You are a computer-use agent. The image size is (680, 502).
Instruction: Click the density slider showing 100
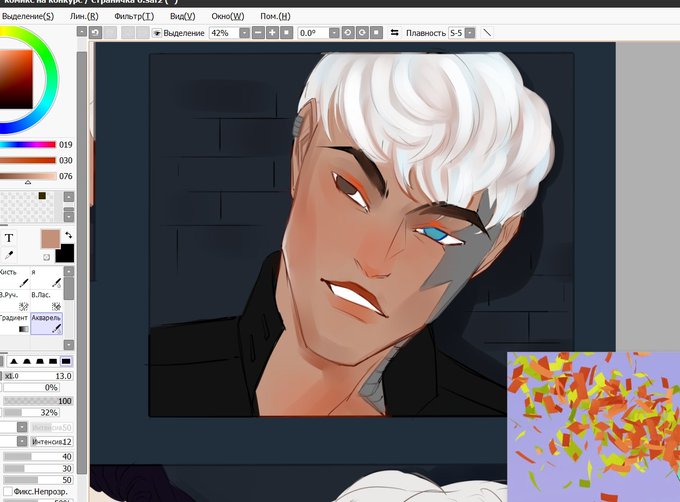pyautogui.click(x=38, y=401)
